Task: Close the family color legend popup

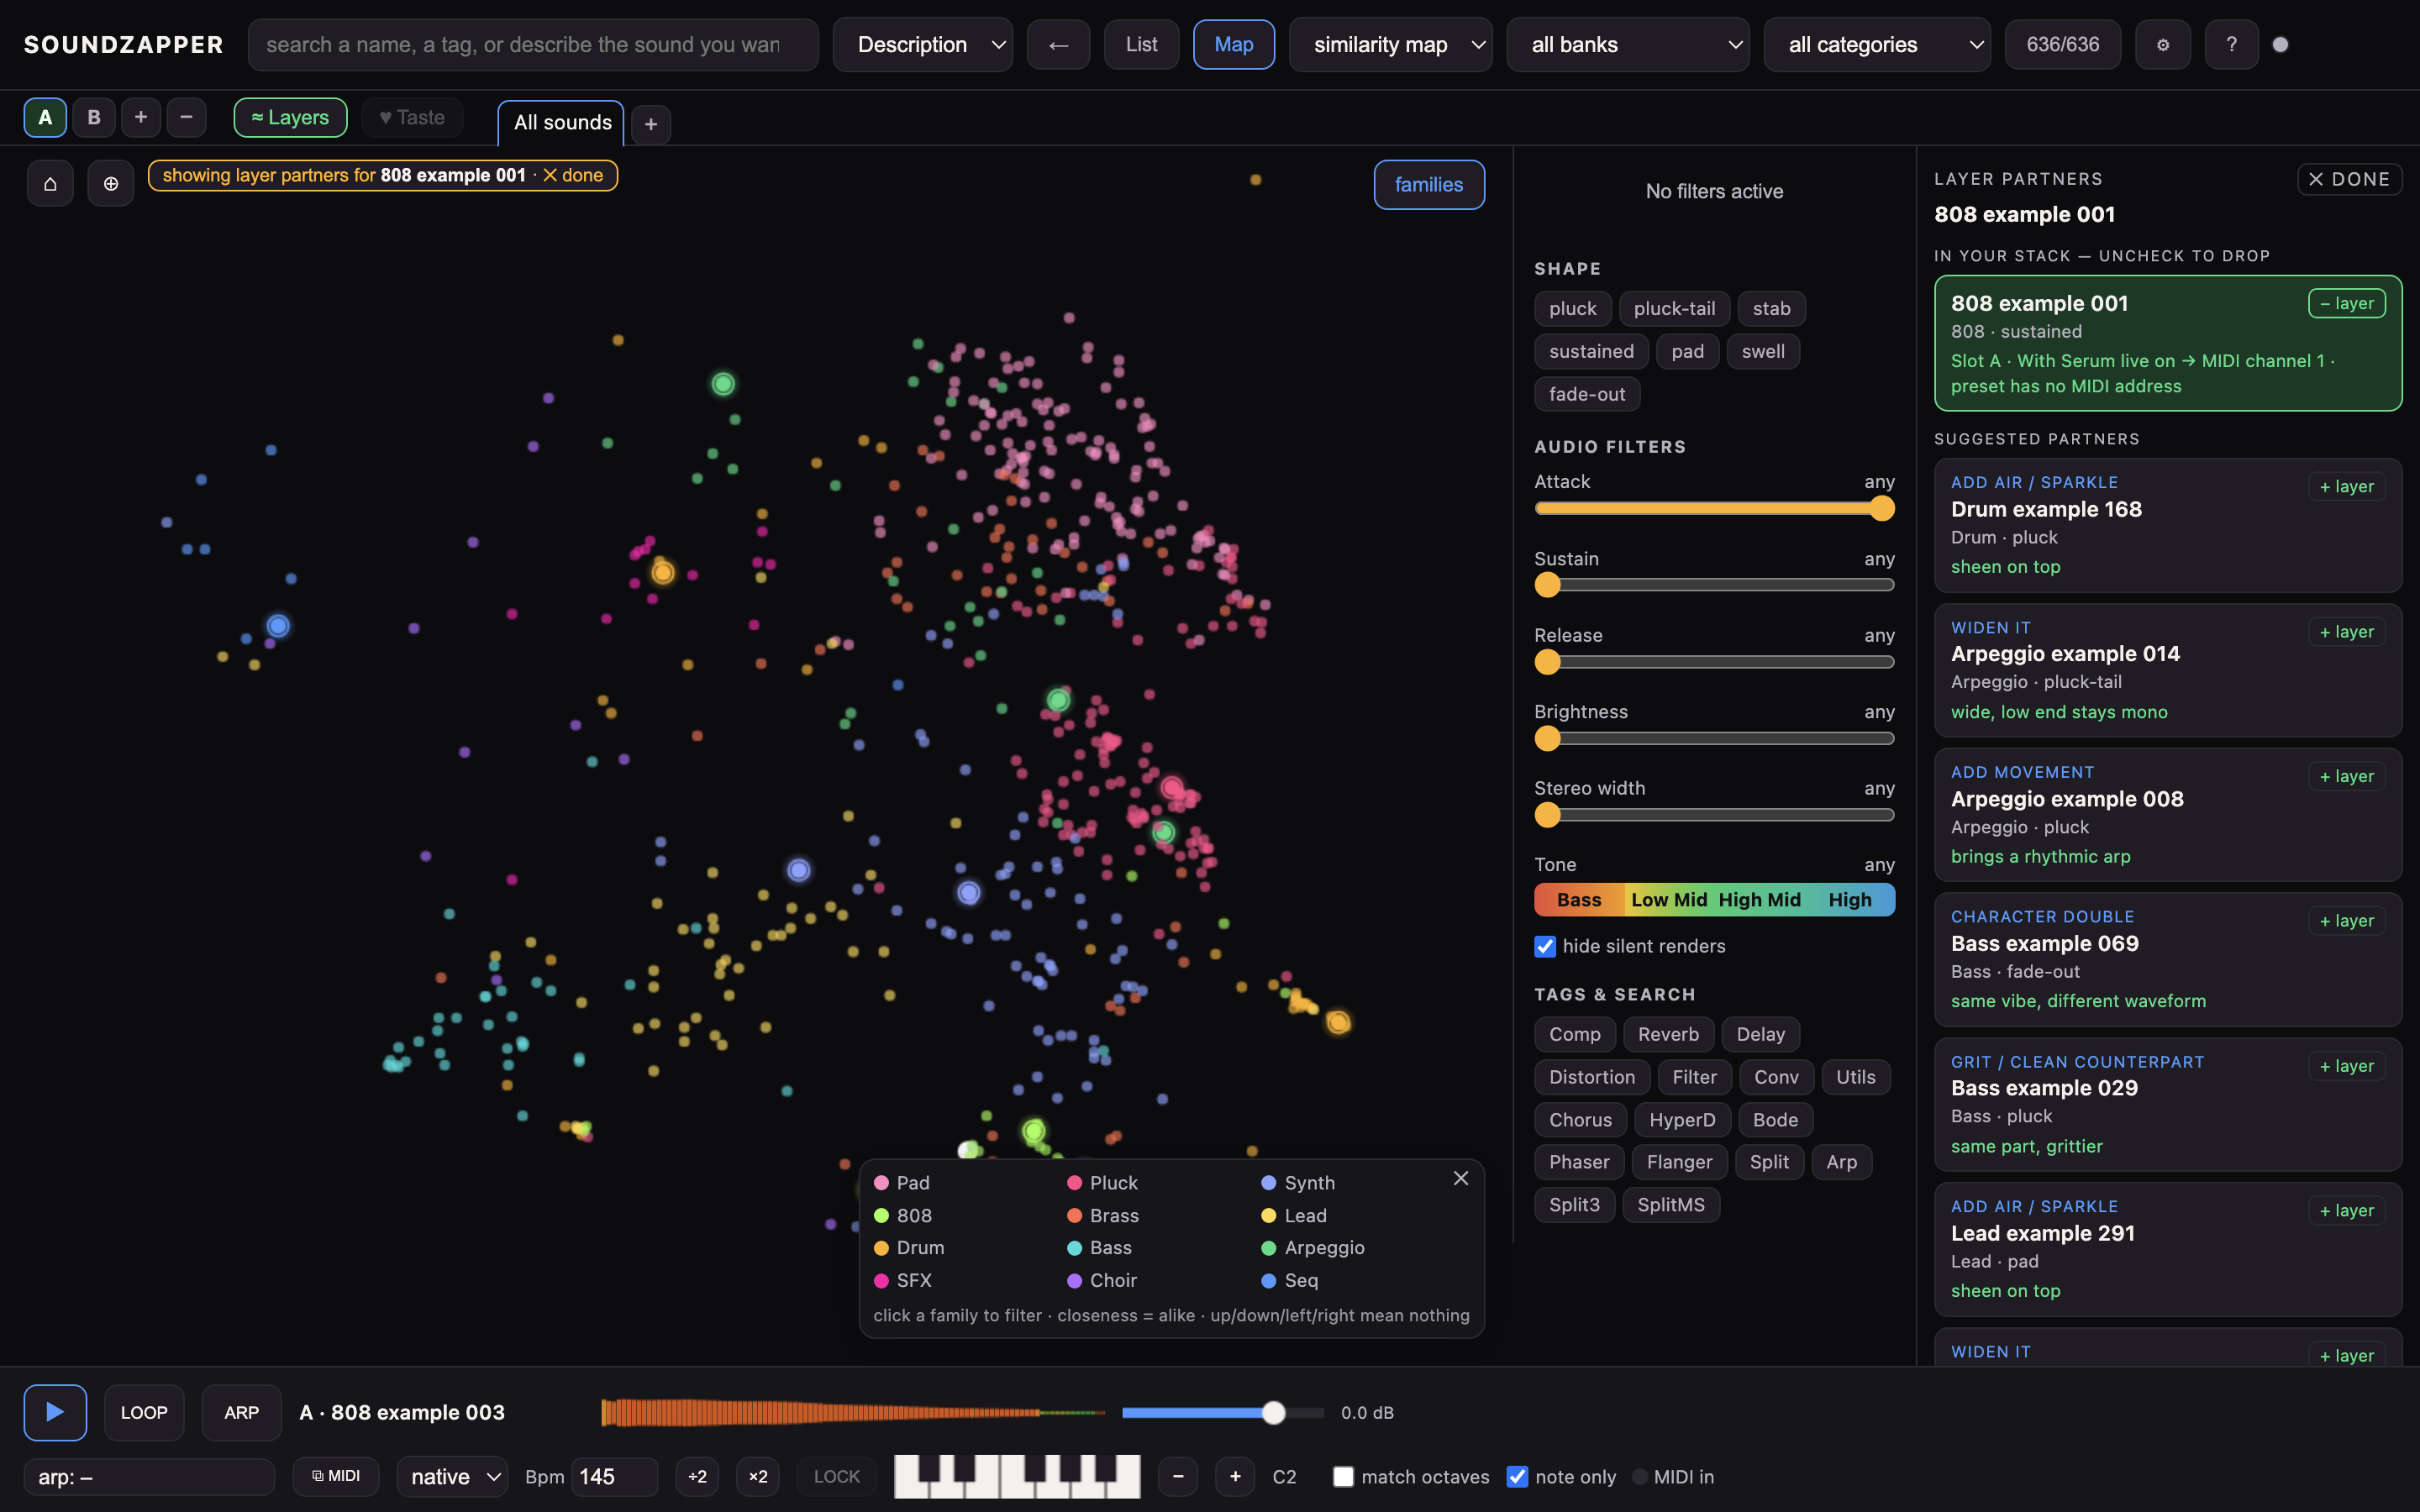Action: (x=1461, y=1178)
